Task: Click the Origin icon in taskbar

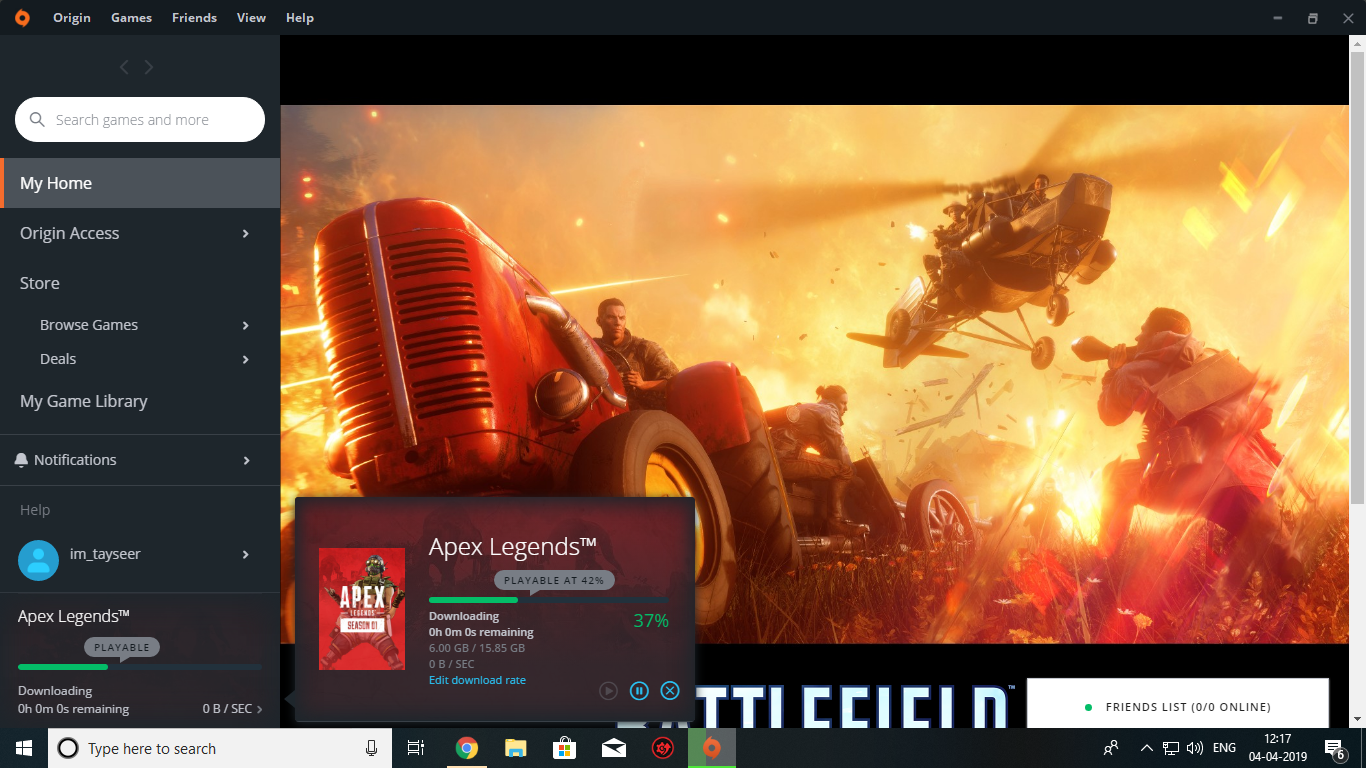Action: pyautogui.click(x=711, y=748)
